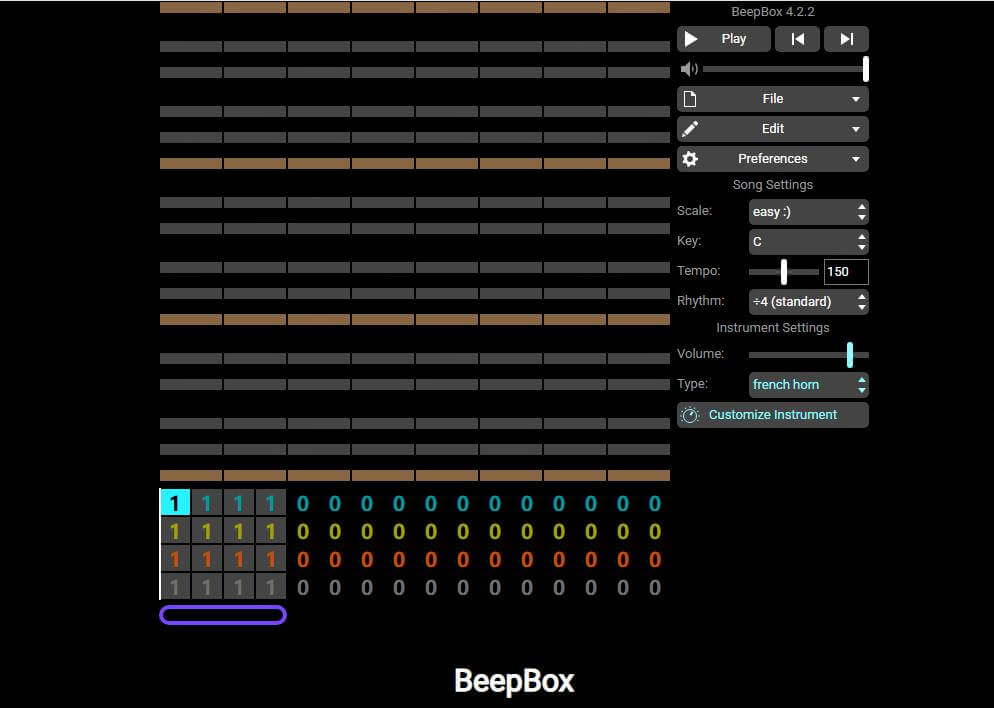
Task: Click the play triangle icon
Action: pos(692,38)
